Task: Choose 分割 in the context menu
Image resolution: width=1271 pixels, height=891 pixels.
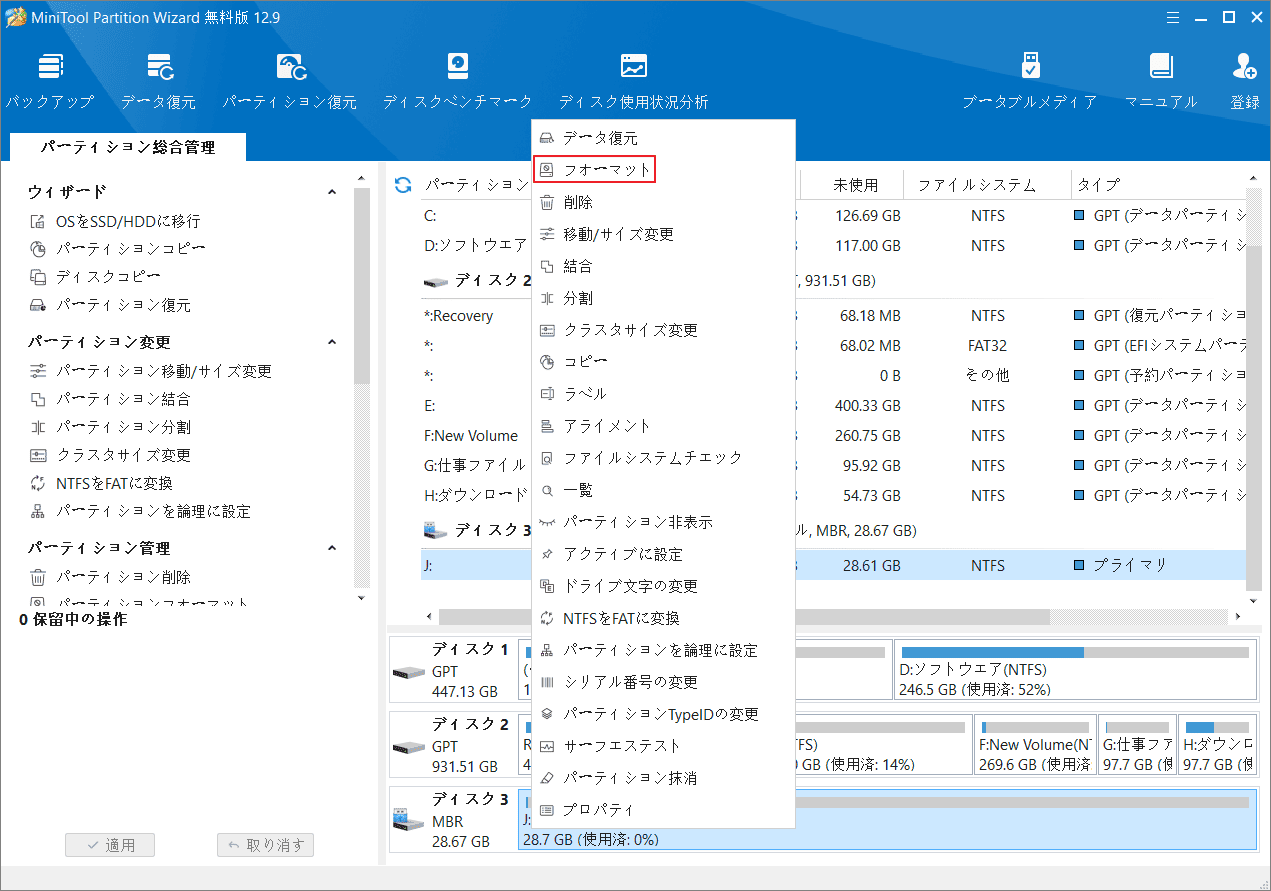Action: click(x=663, y=298)
